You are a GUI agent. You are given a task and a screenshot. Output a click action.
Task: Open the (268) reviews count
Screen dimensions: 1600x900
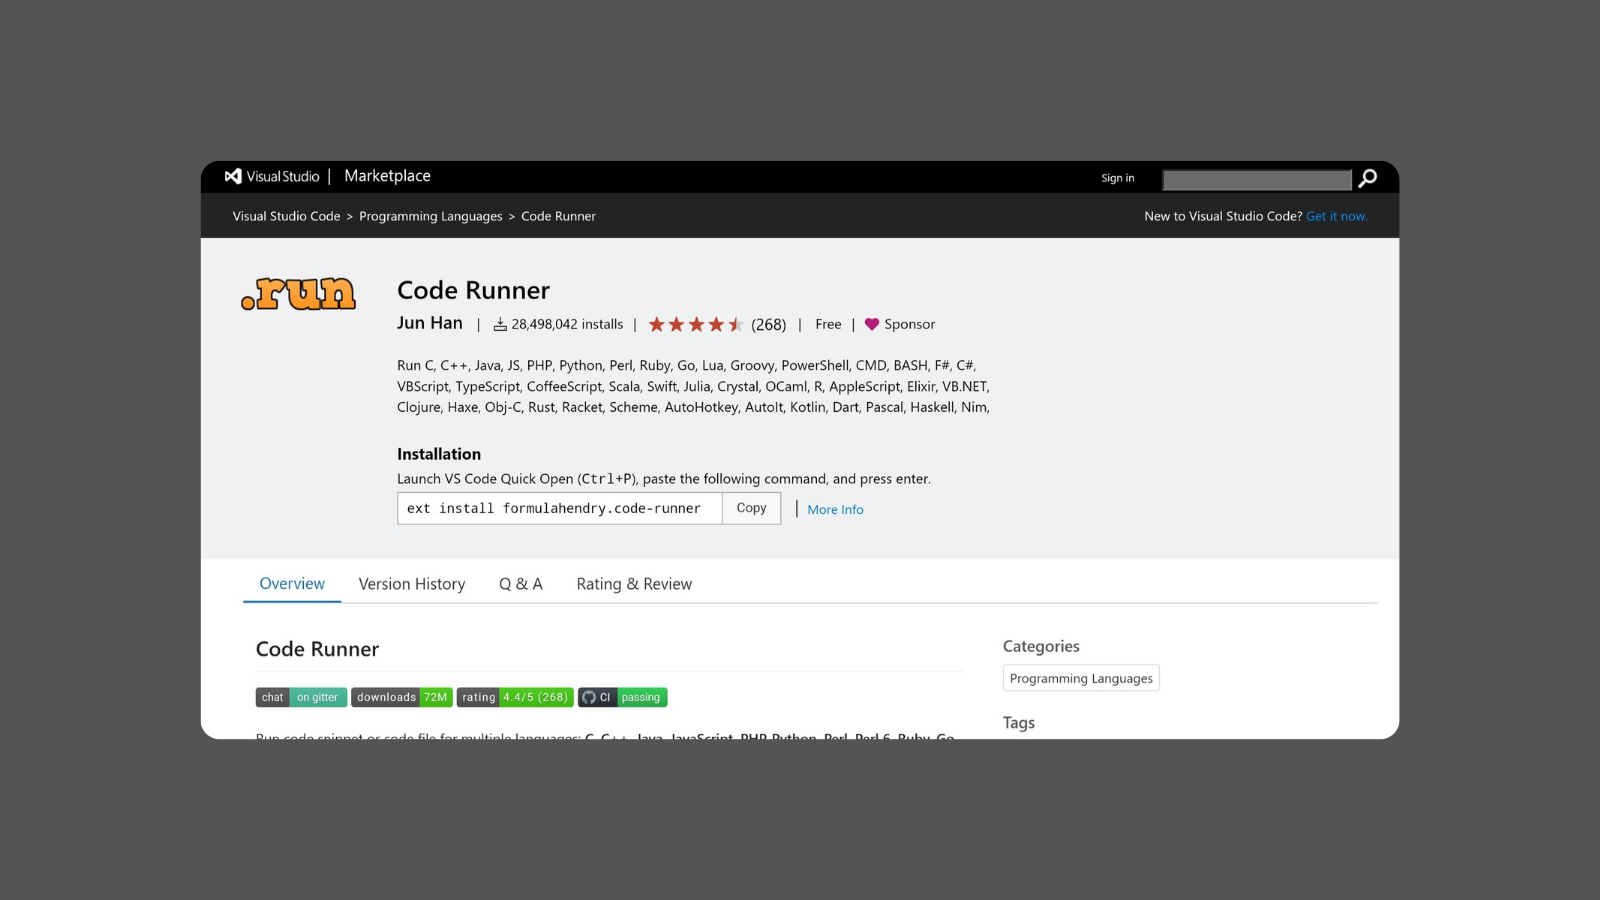(769, 325)
